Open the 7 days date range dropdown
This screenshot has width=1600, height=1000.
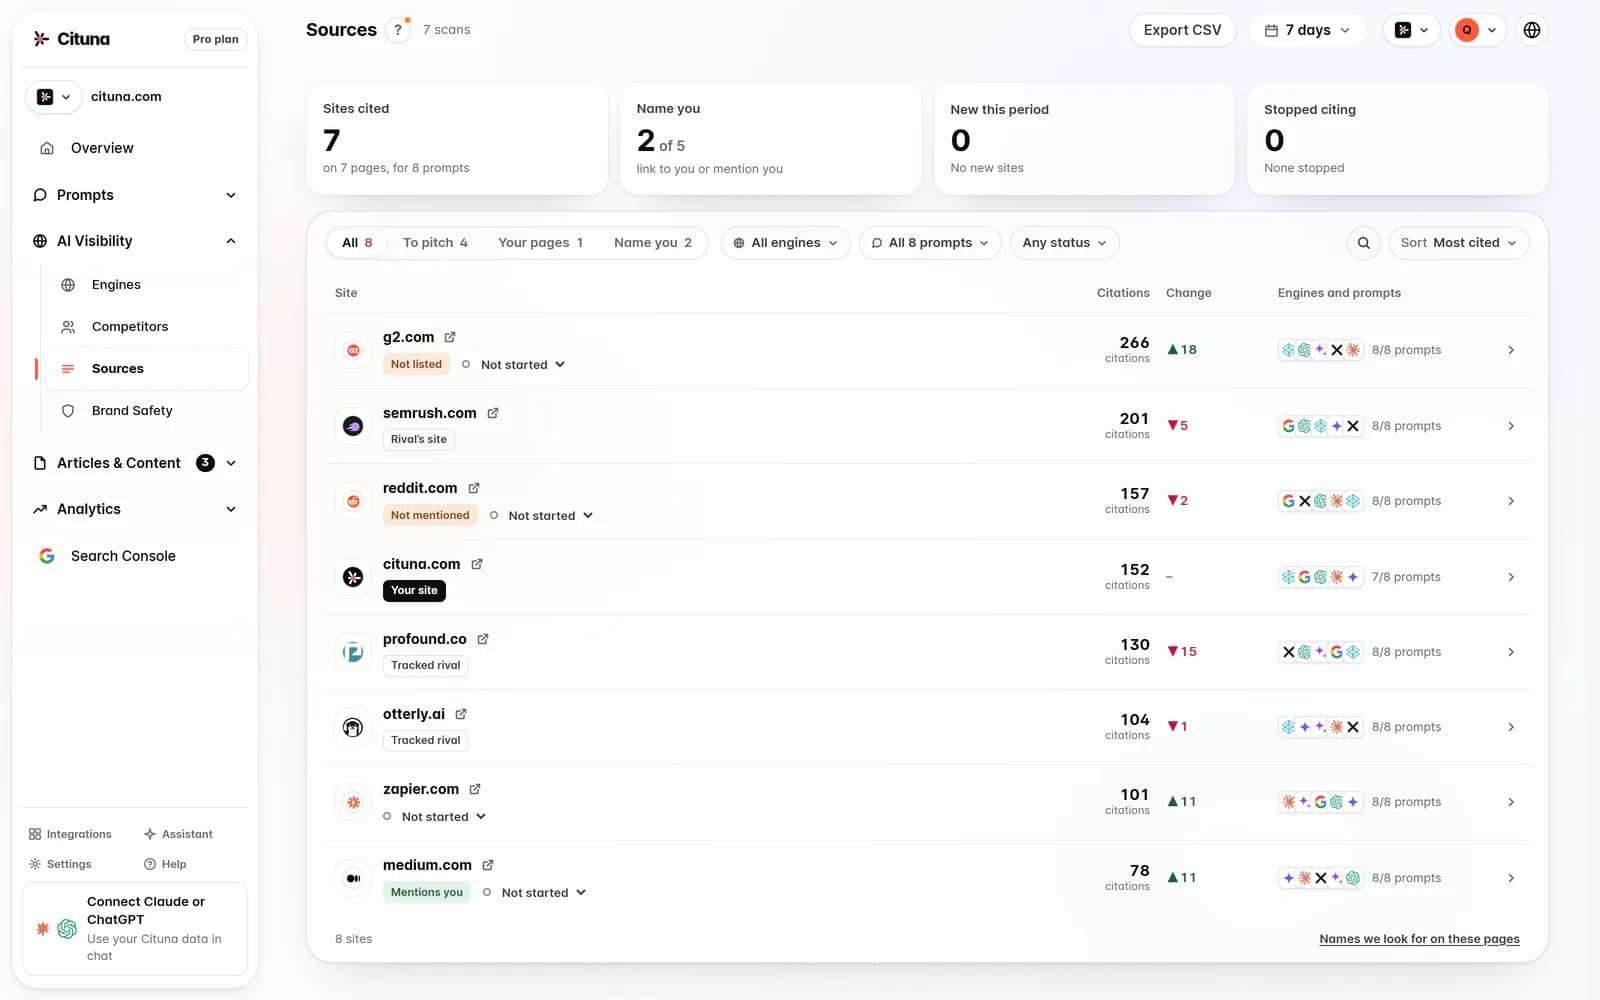coord(1308,30)
